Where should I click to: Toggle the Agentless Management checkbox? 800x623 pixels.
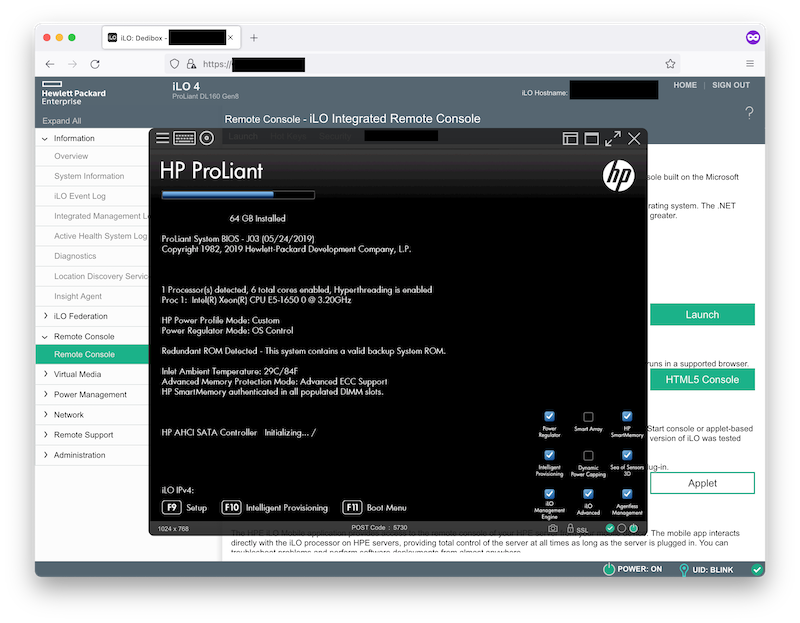coord(627,494)
